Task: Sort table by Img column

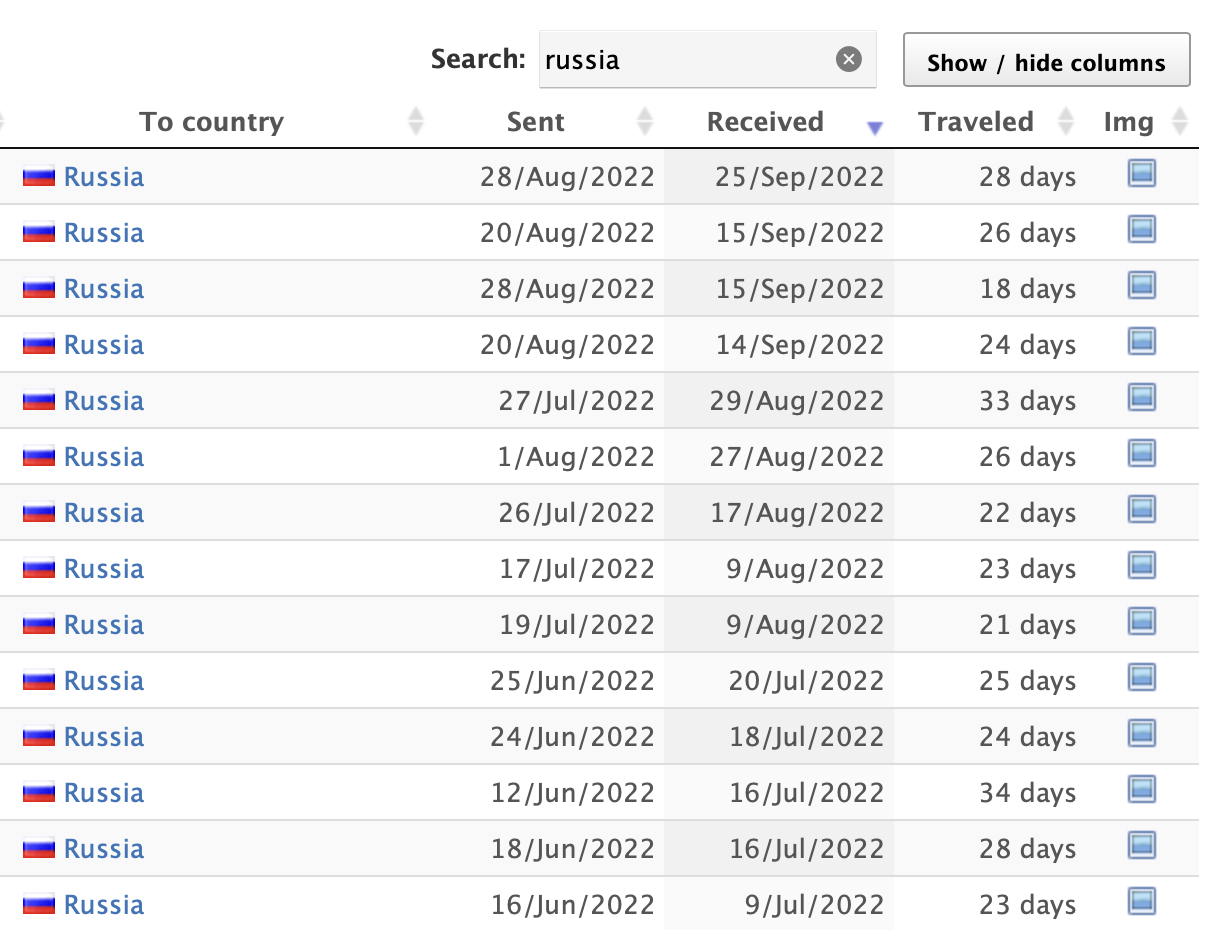Action: click(1129, 122)
